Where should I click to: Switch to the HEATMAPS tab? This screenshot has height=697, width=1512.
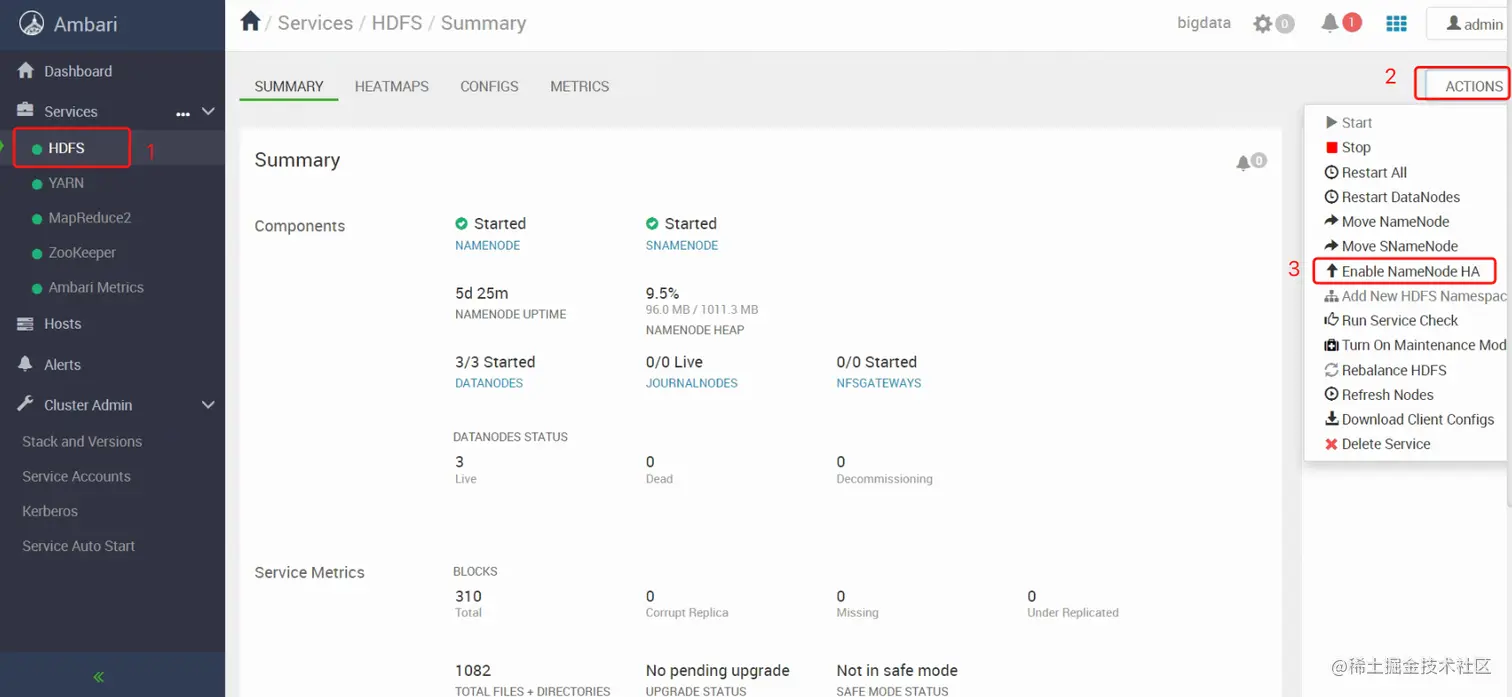coord(392,87)
